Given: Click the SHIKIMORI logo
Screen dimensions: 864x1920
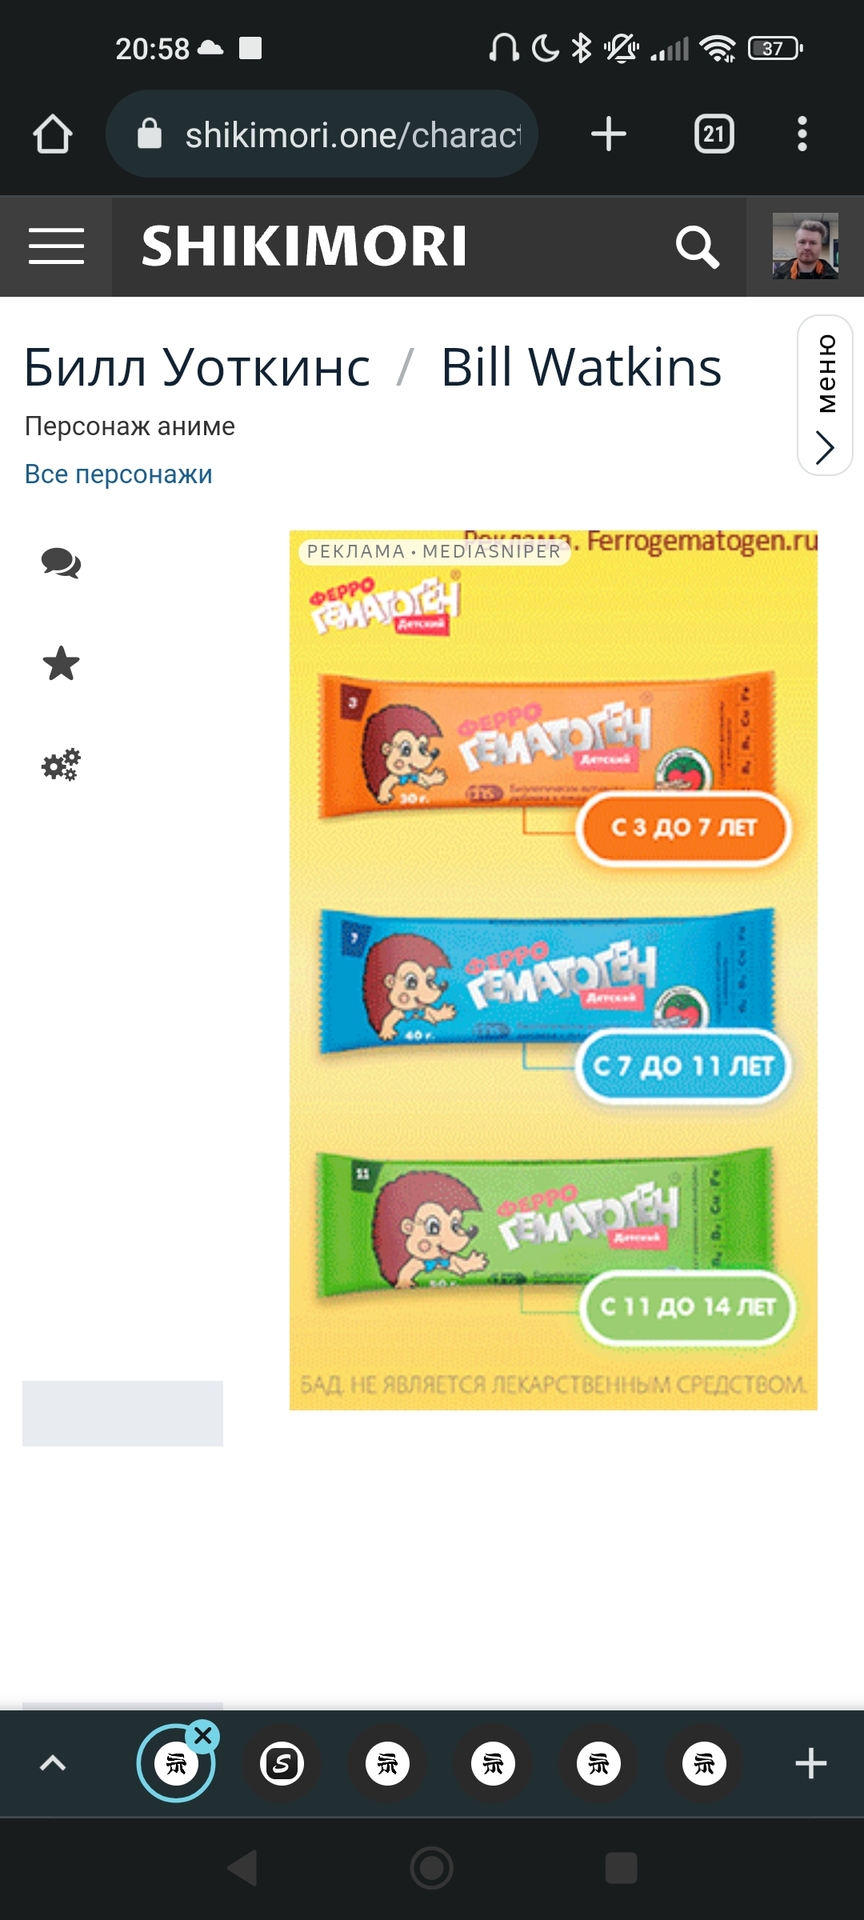Looking at the screenshot, I should click(304, 246).
